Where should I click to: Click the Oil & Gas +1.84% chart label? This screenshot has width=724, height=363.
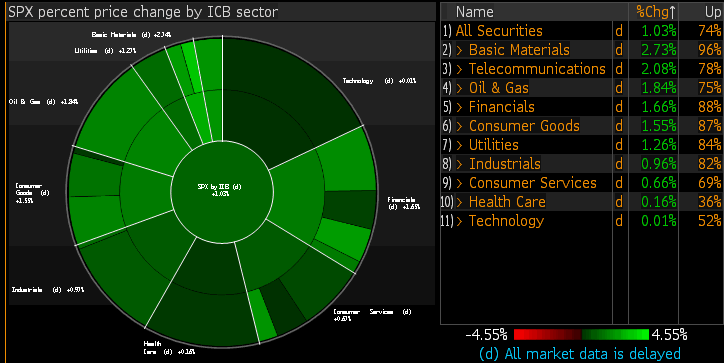[x=43, y=102]
